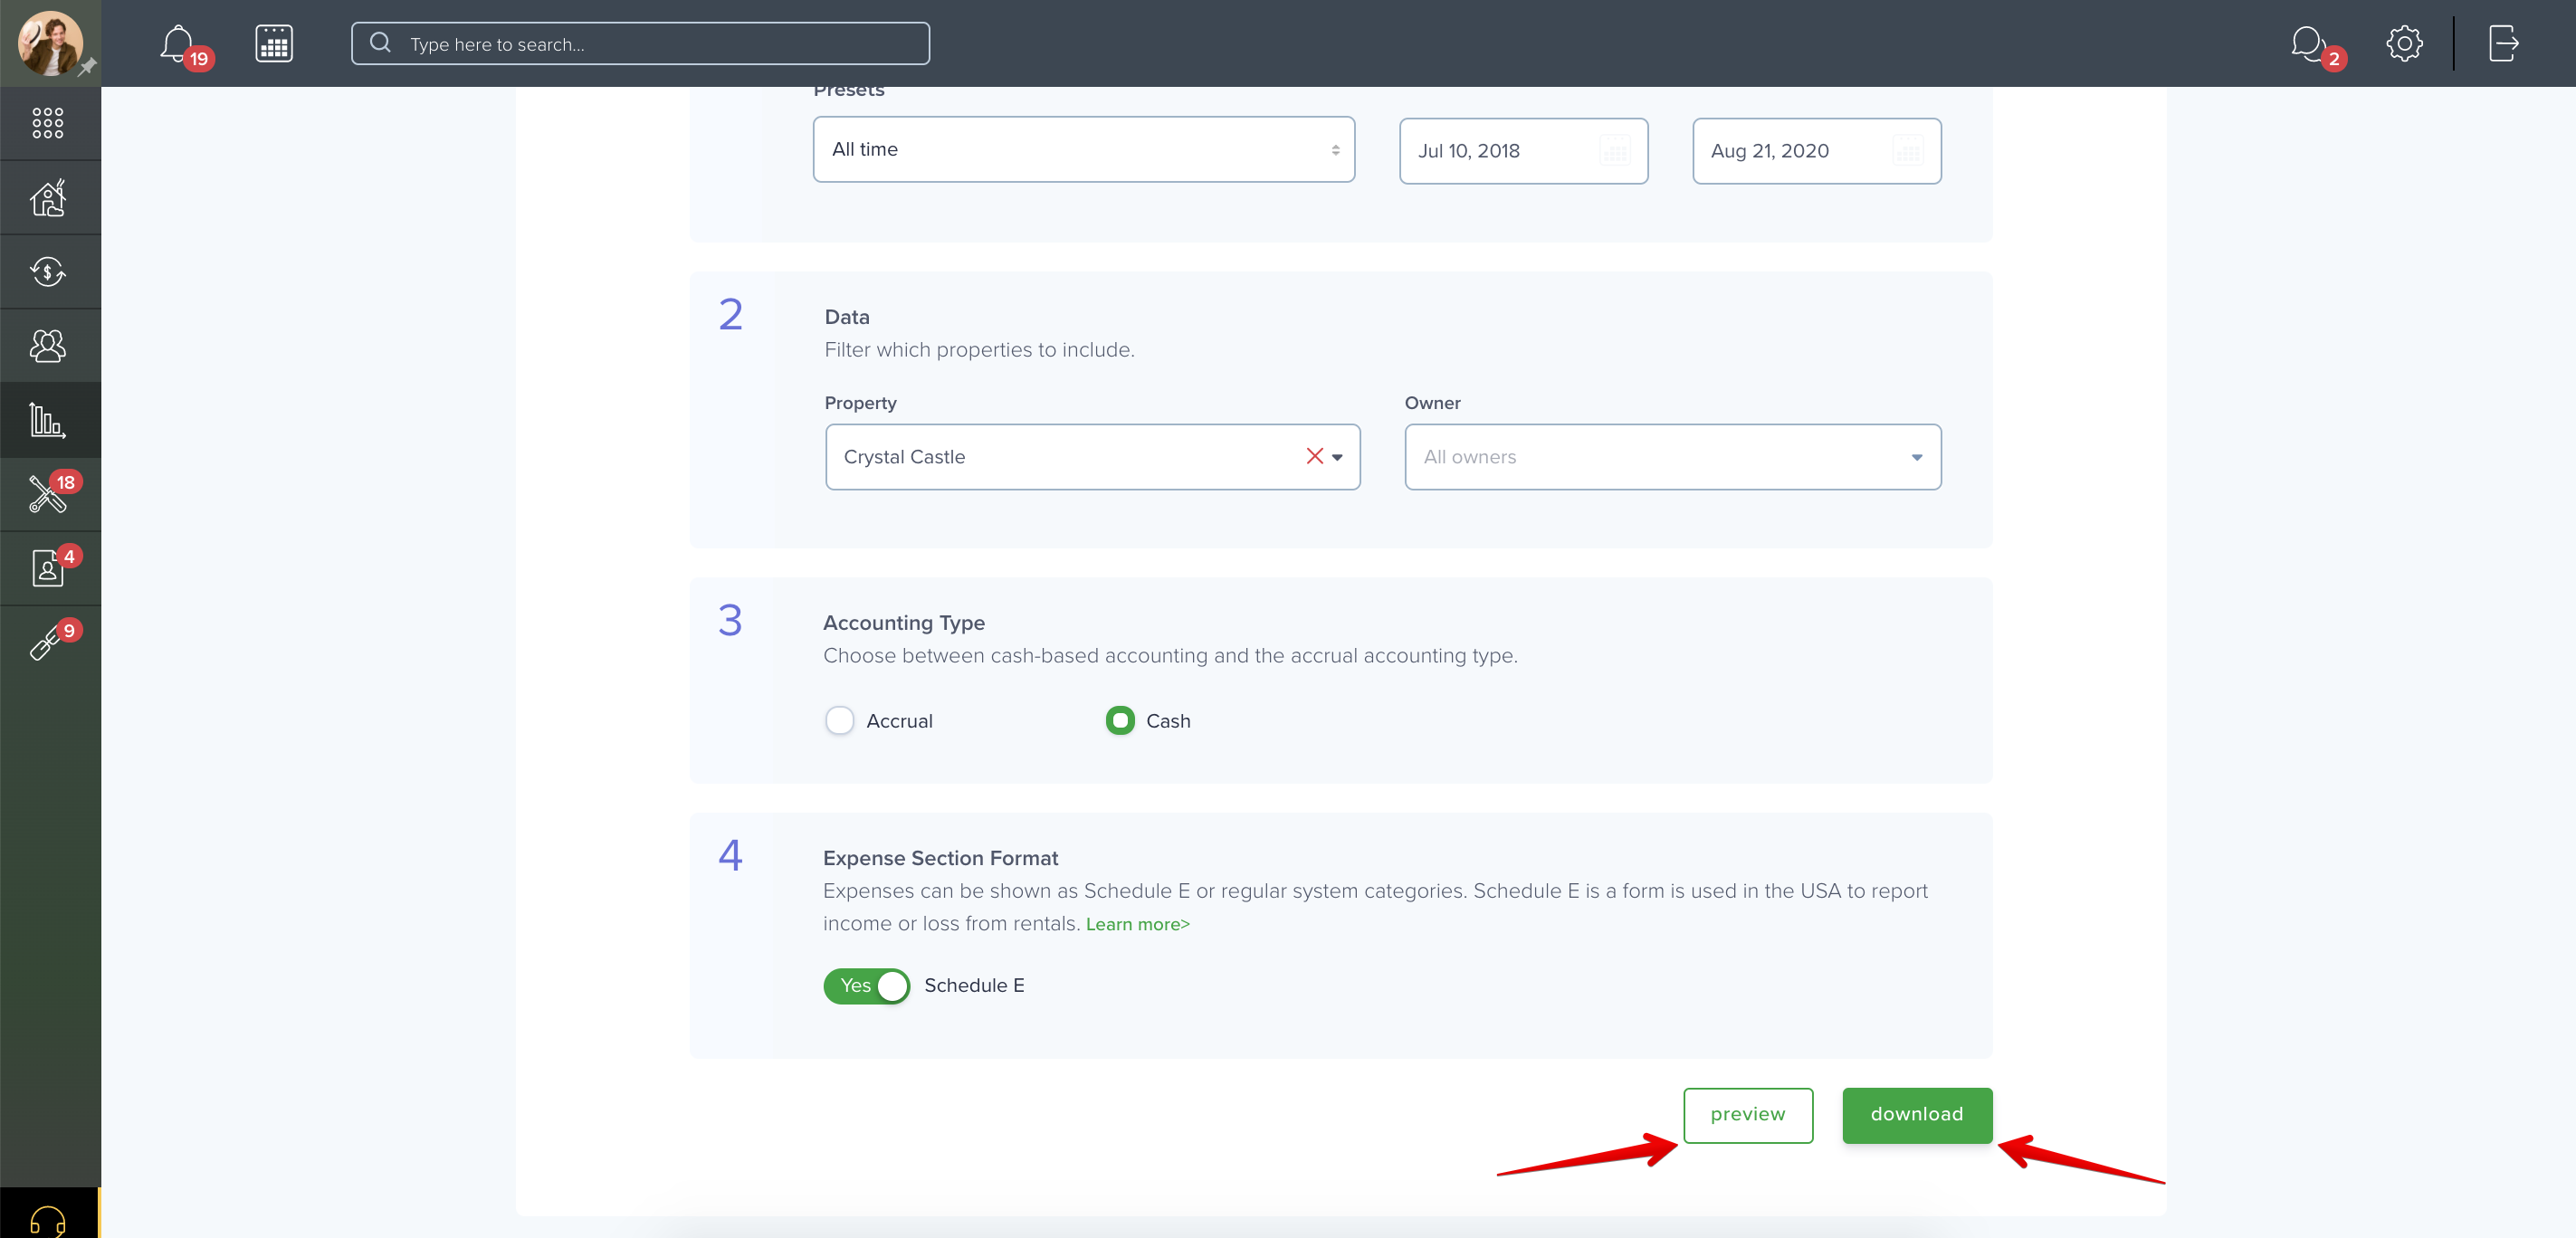Open the accounting dollar icon in sidebar
Viewport: 2576px width, 1238px height.
[x=48, y=271]
